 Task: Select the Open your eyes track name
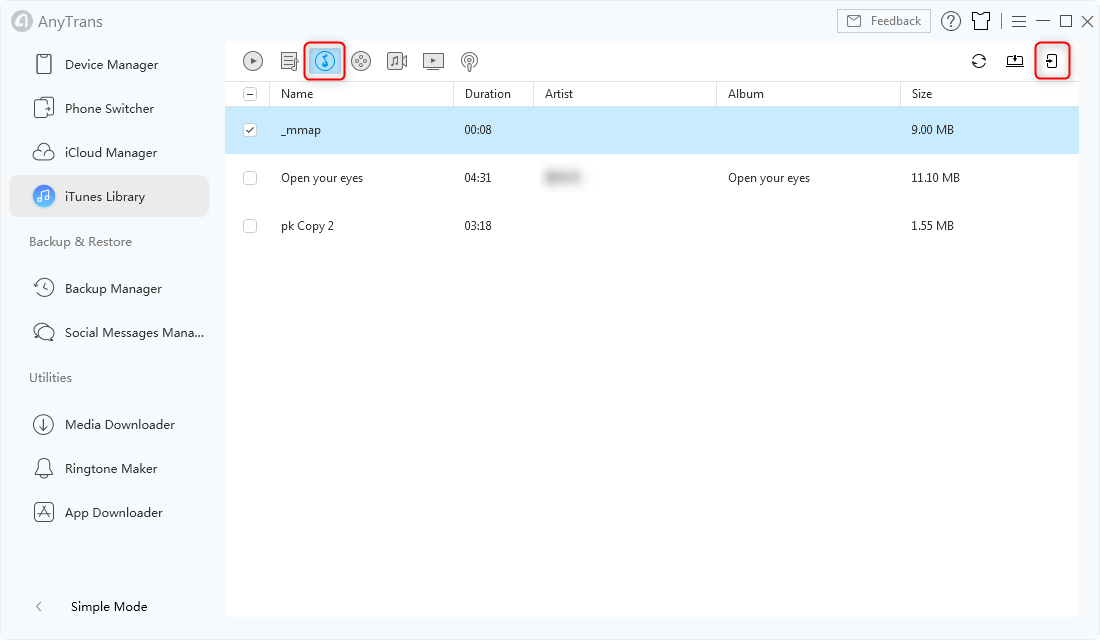(322, 178)
